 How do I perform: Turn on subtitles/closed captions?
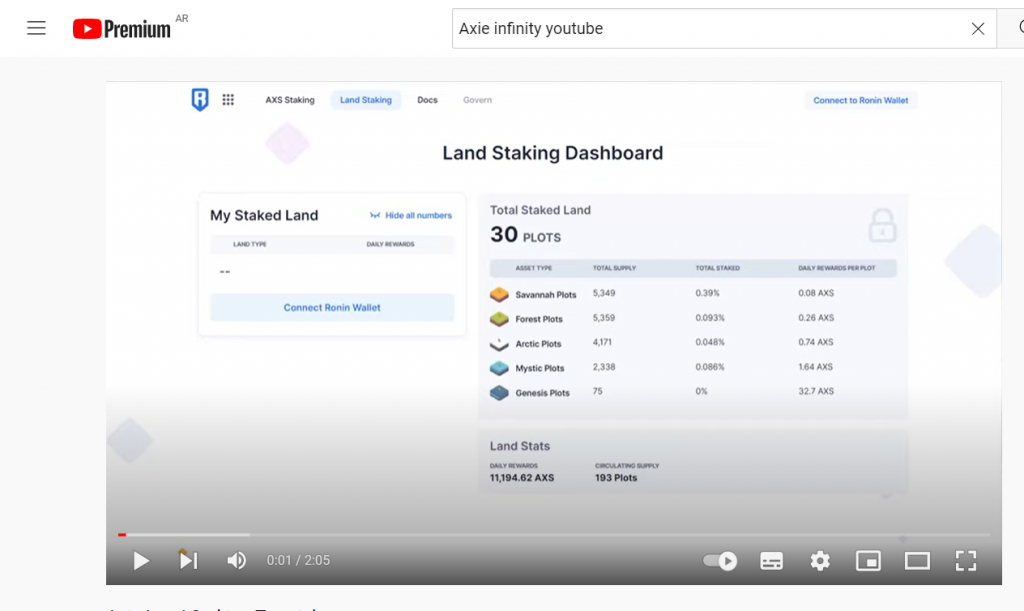pyautogui.click(x=771, y=561)
